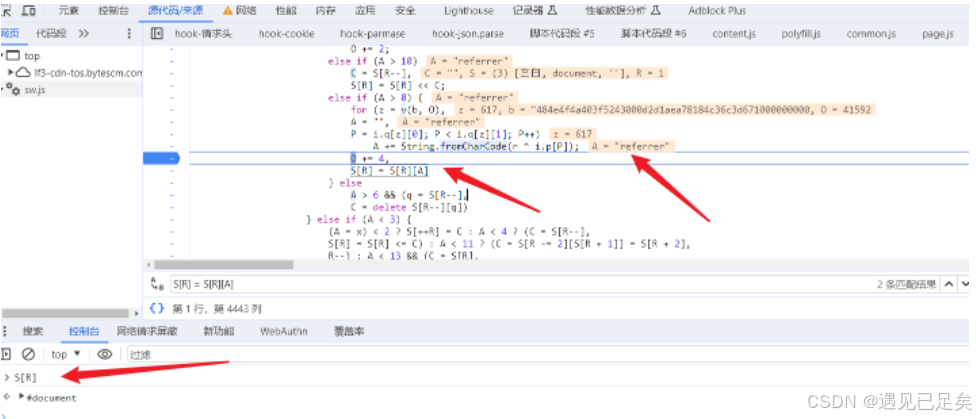Toggle the console sidebar icon
976x419 pixels.
point(6,354)
